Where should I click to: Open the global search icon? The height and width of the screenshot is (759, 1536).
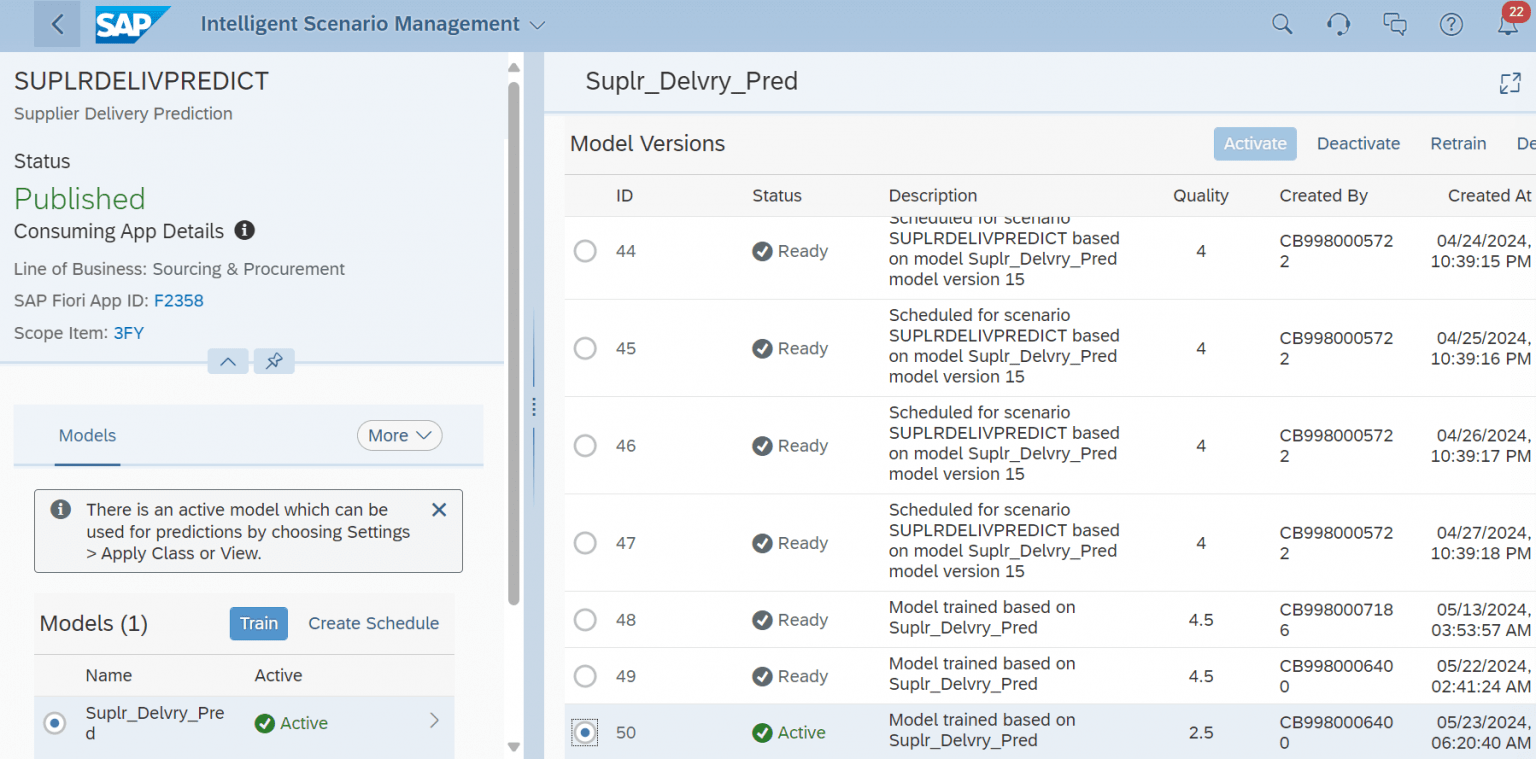pos(1282,23)
